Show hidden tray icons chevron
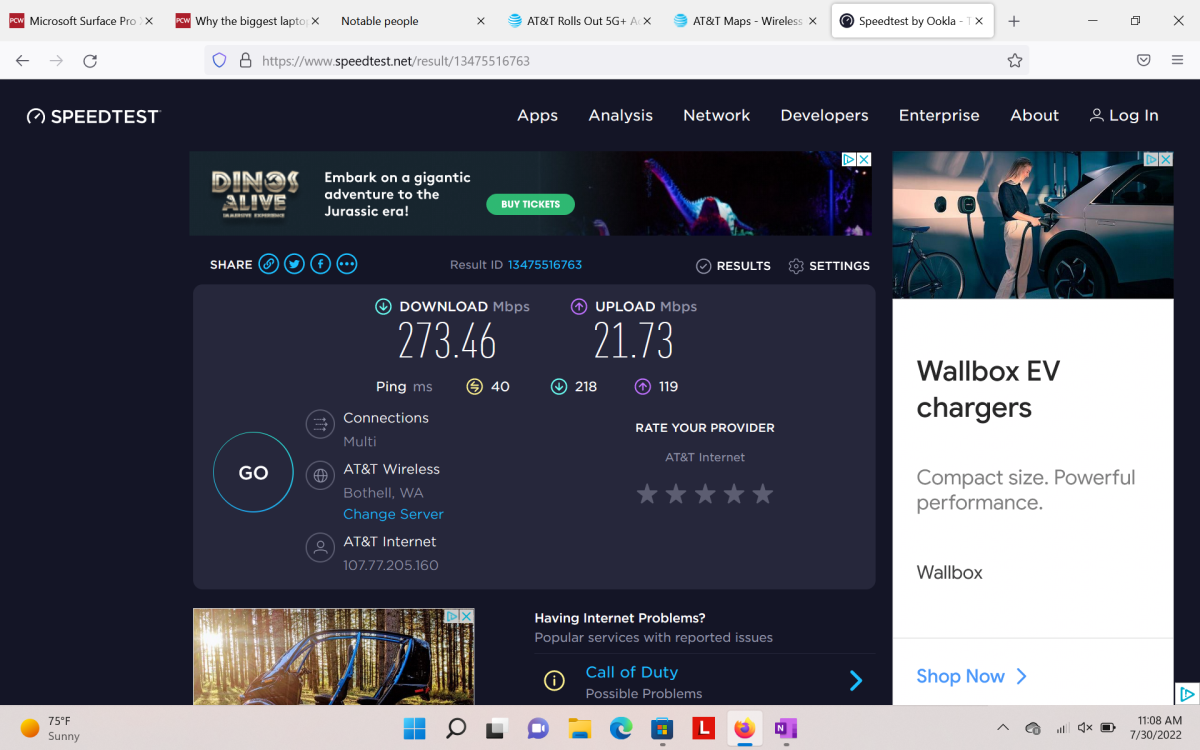This screenshot has height=750, width=1200. [1003, 727]
